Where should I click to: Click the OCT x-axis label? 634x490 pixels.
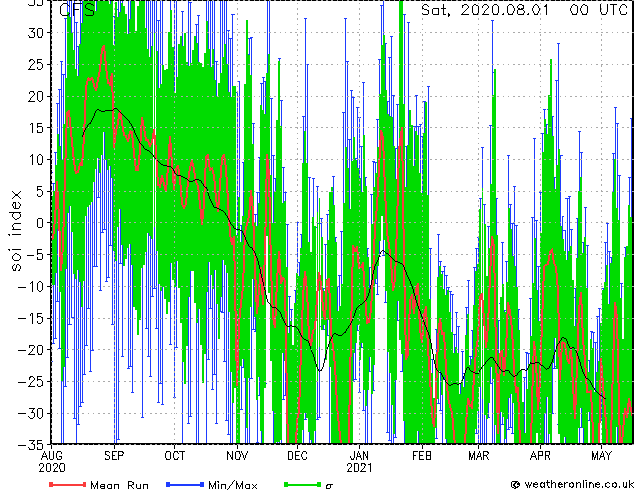point(175,456)
